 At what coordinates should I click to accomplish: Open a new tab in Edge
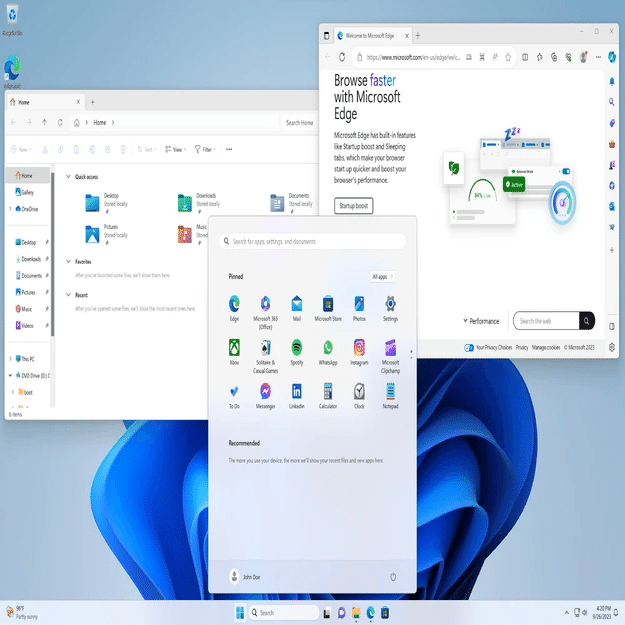click(418, 36)
